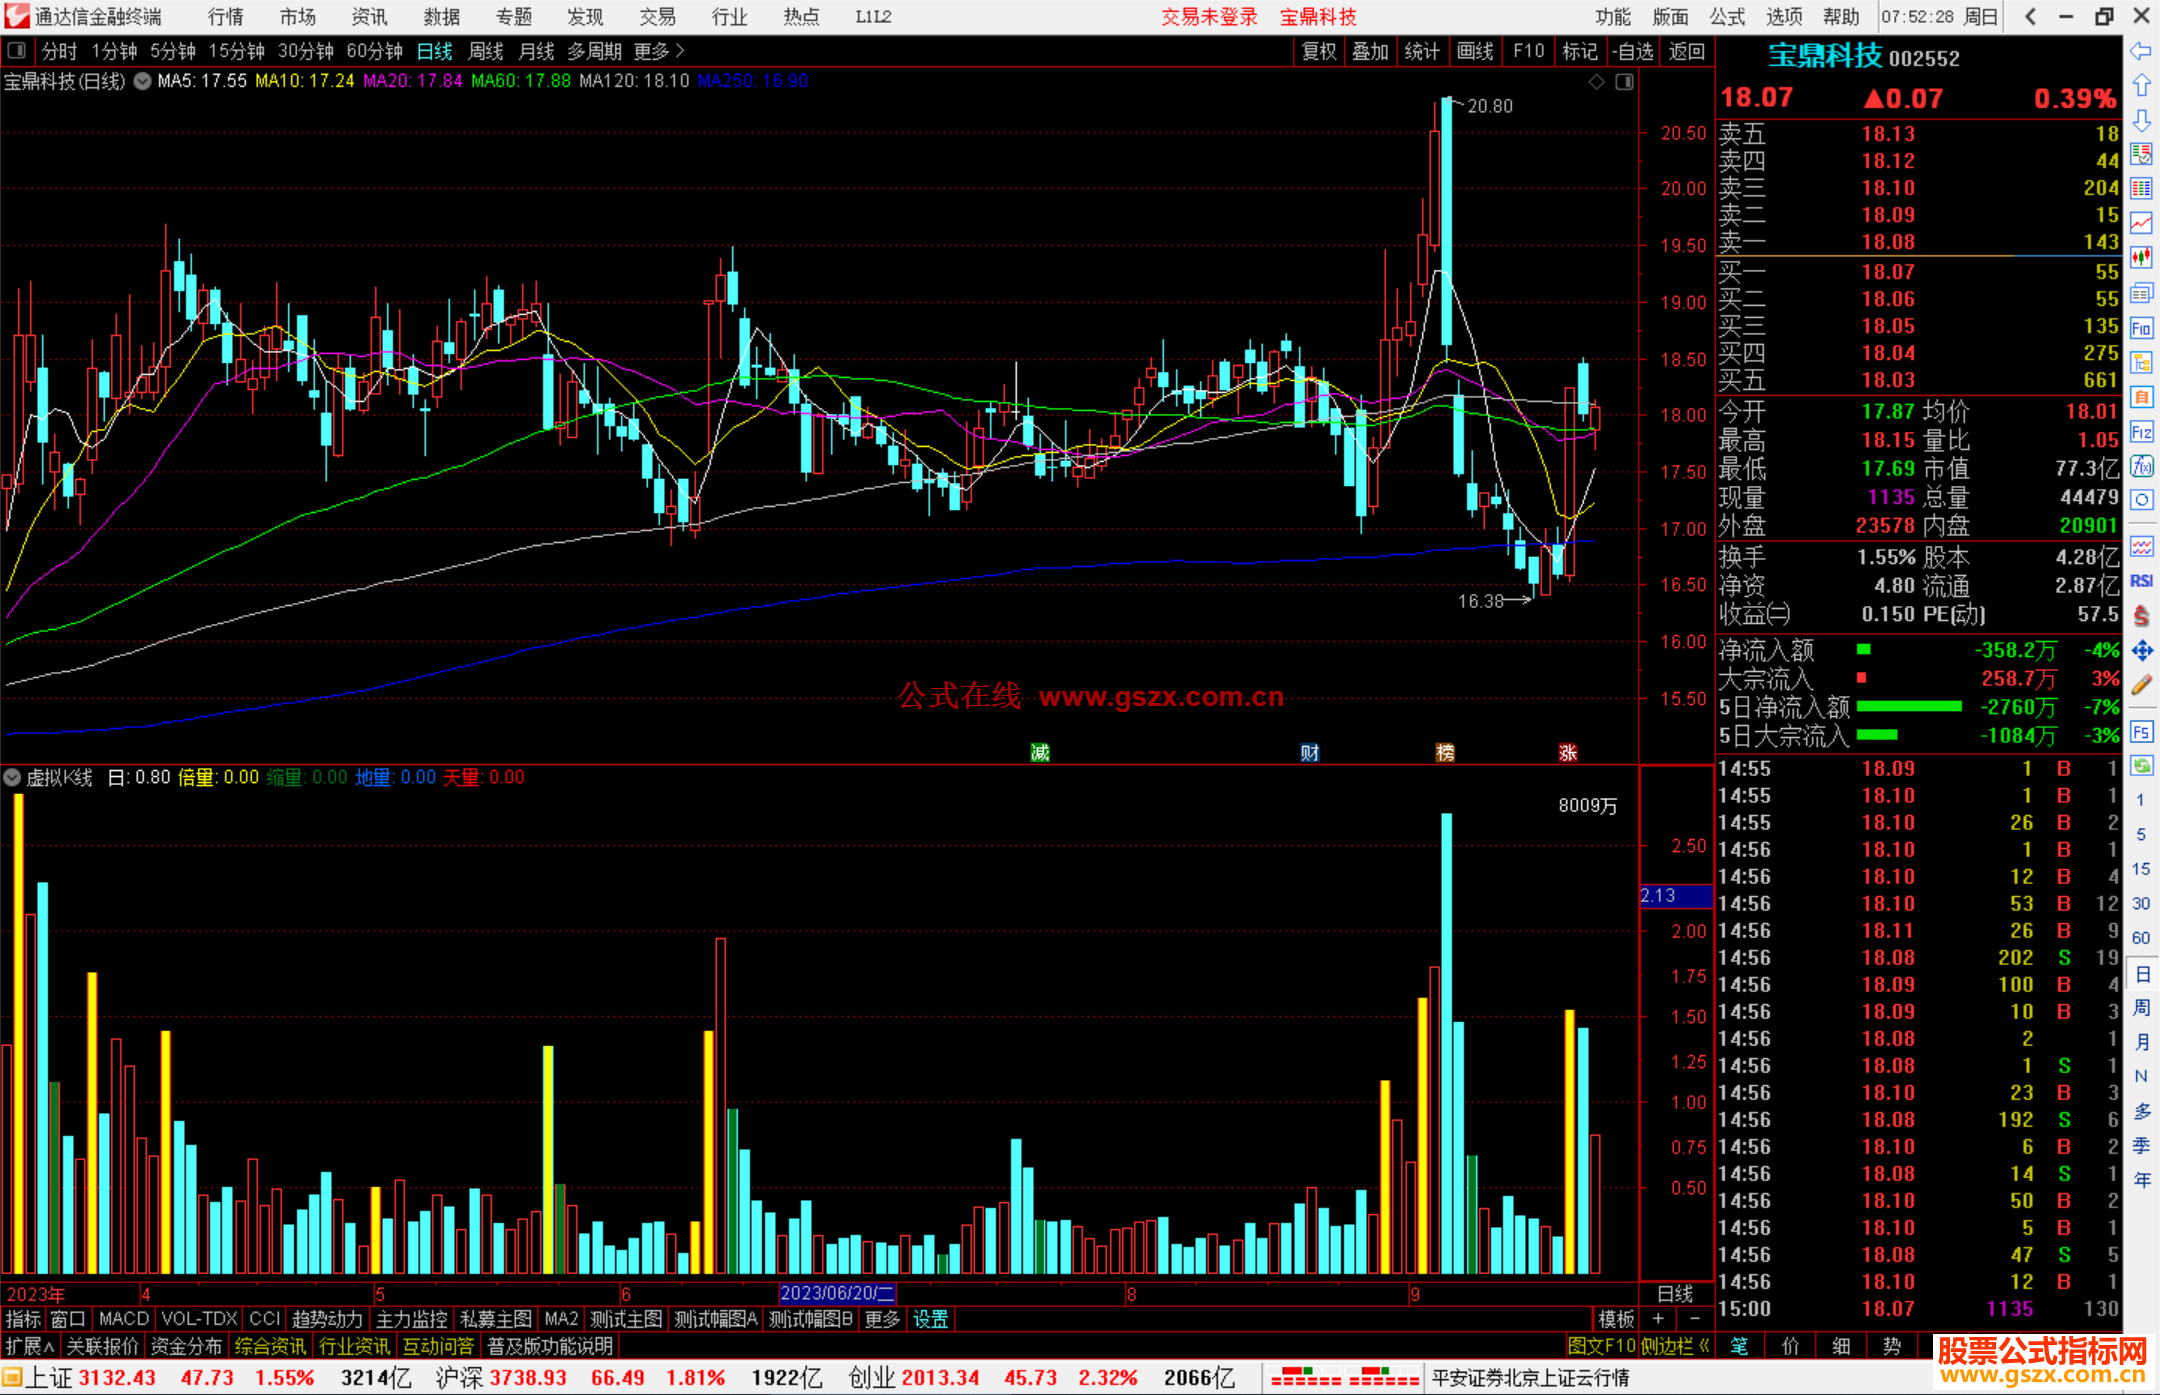Click the 复权 button
Viewport: 2160px width, 1395px height.
point(1318,51)
